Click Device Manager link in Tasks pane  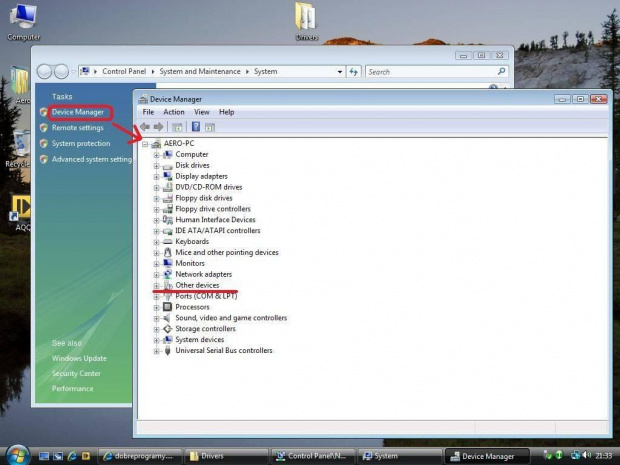point(78,112)
